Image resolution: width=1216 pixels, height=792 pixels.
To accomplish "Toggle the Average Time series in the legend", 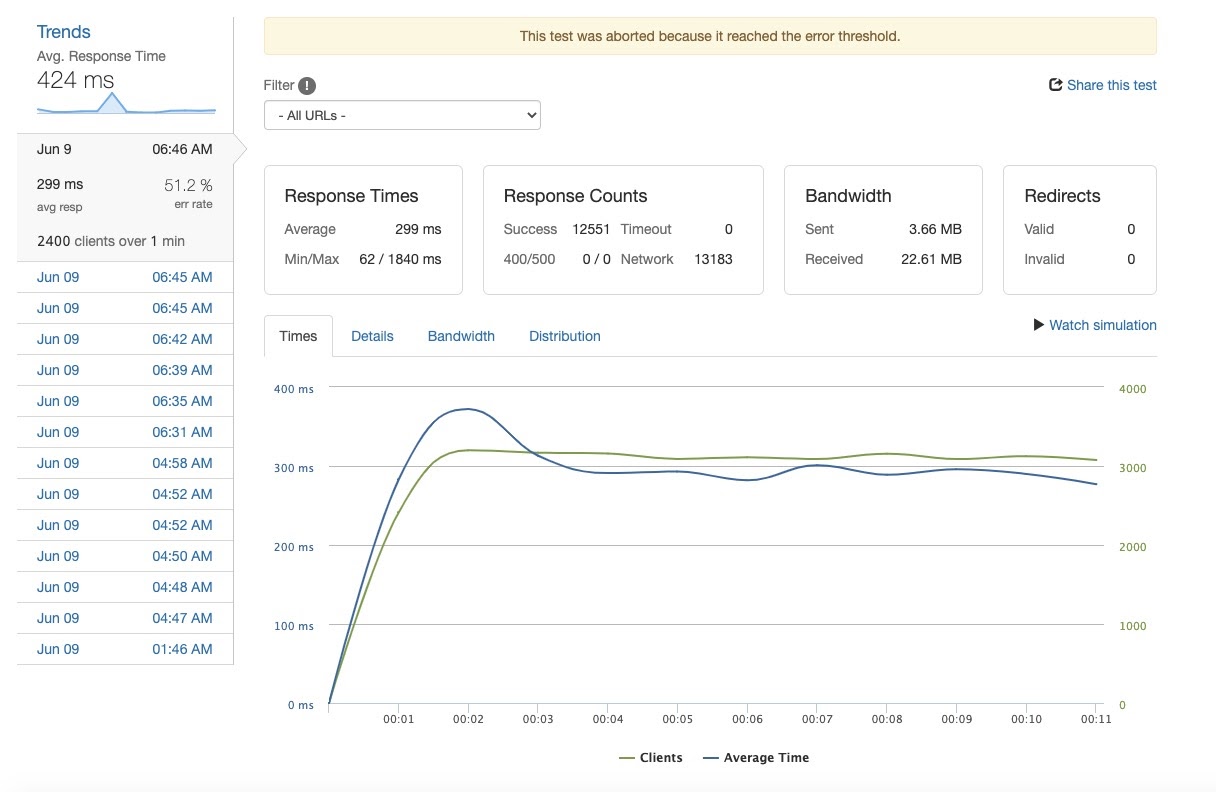I will [x=756, y=758].
